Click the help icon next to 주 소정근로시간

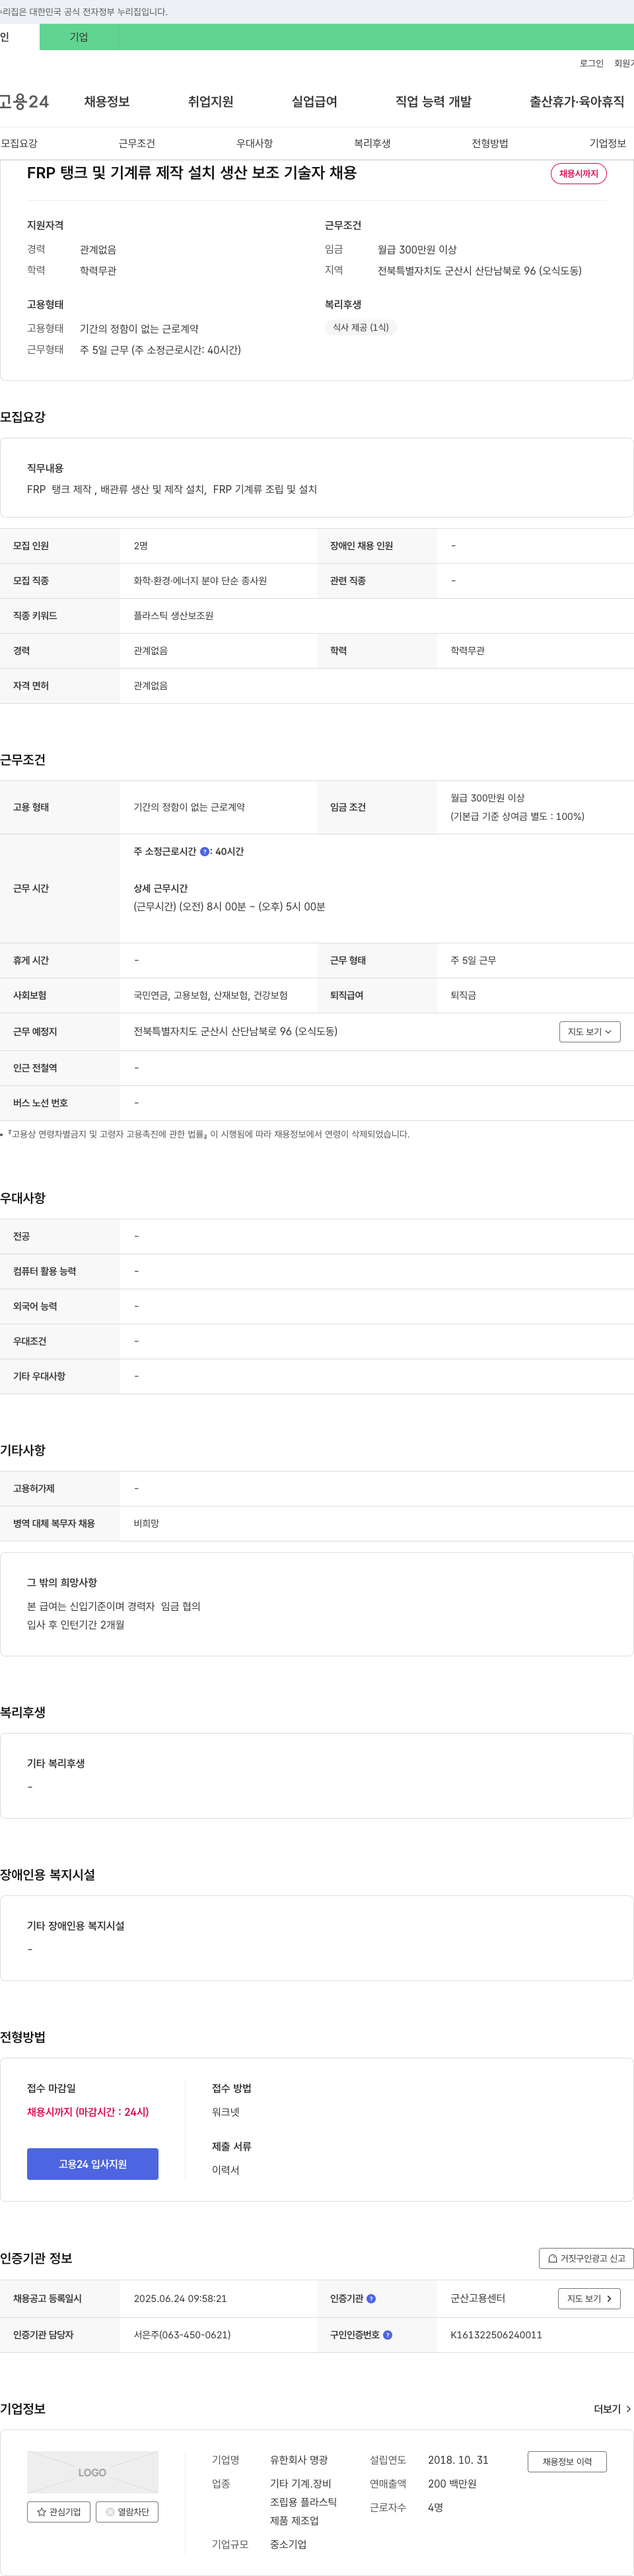(x=205, y=851)
